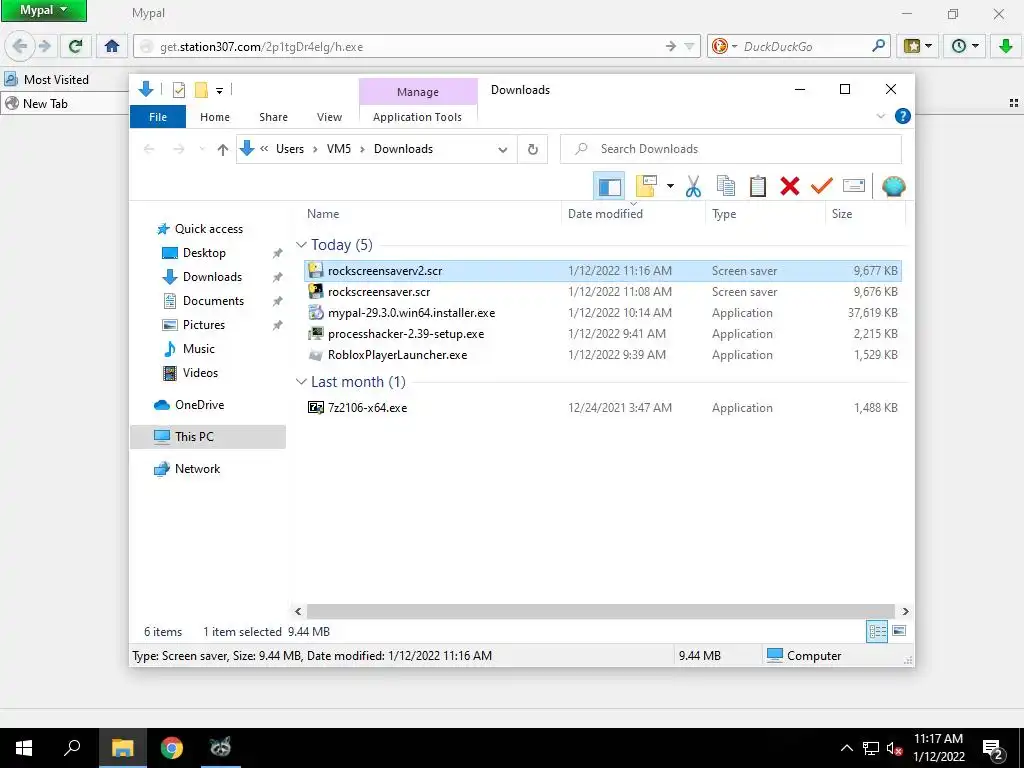Open Videos in navigation pane
Screen dimensions: 1024x768
coord(200,373)
